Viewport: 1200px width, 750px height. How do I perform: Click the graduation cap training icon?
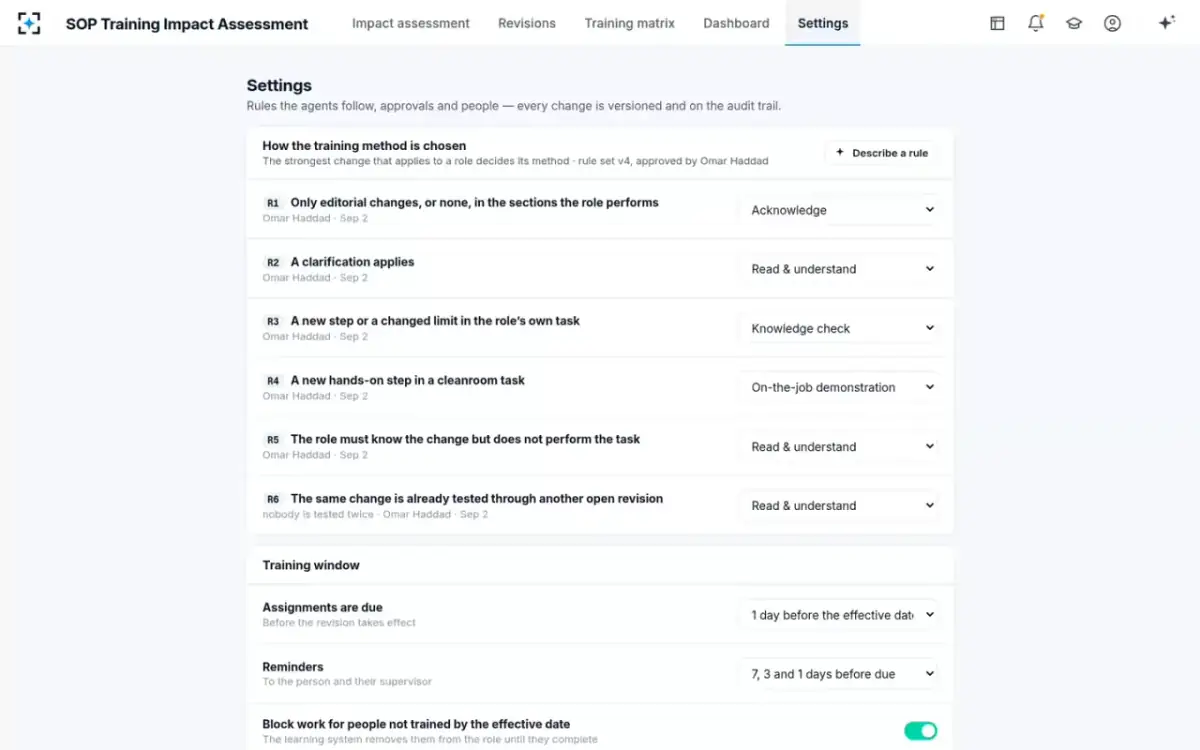[x=1074, y=23]
